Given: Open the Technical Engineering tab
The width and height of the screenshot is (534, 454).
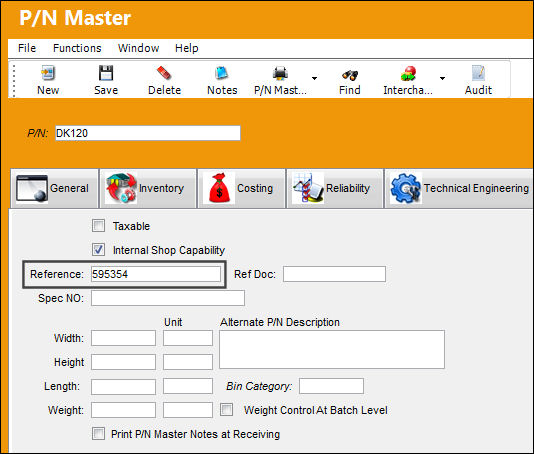Looking at the screenshot, I should click(x=459, y=188).
